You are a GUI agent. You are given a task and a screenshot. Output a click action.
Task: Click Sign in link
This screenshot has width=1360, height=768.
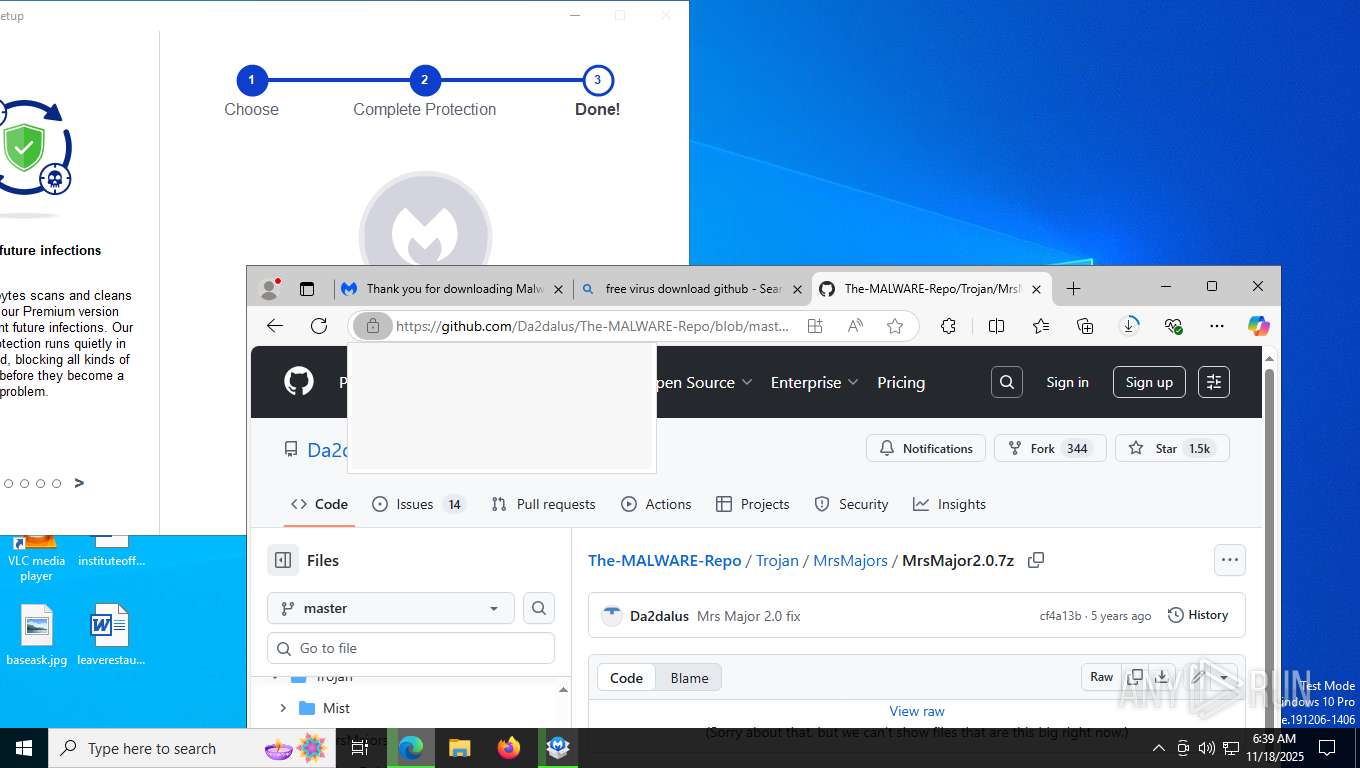click(x=1067, y=382)
